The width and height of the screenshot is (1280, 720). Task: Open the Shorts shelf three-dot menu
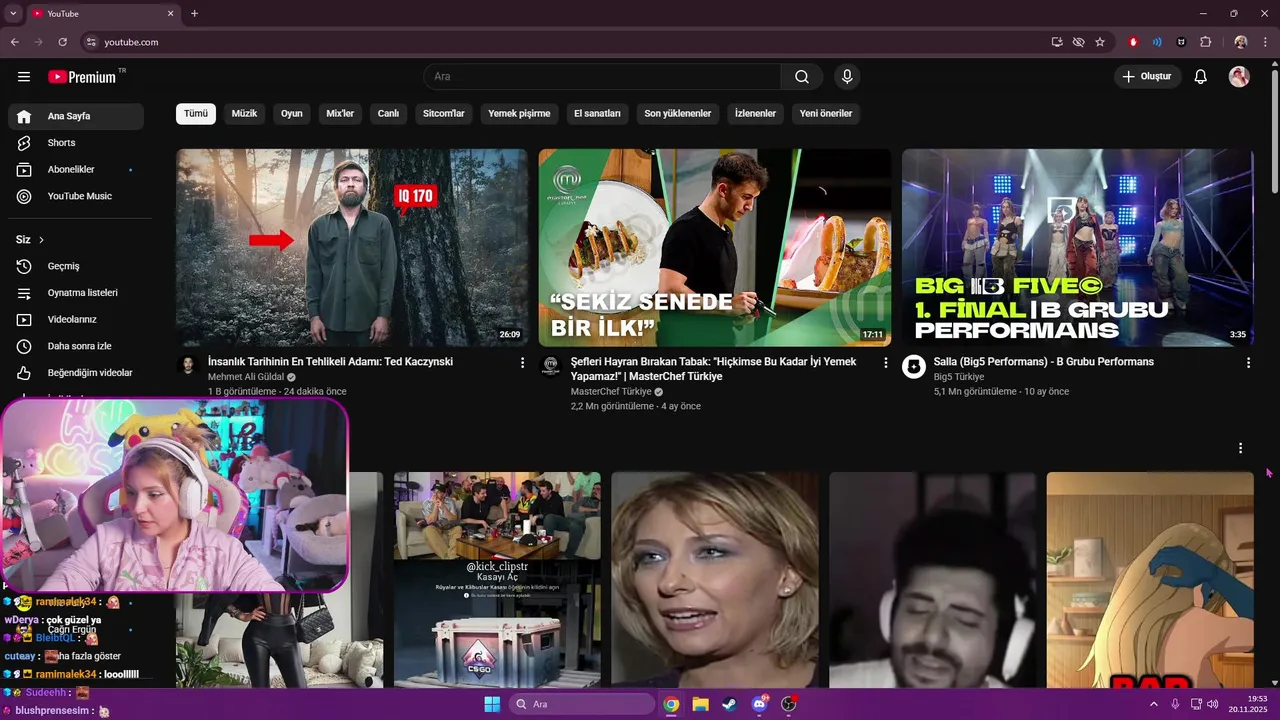1240,449
